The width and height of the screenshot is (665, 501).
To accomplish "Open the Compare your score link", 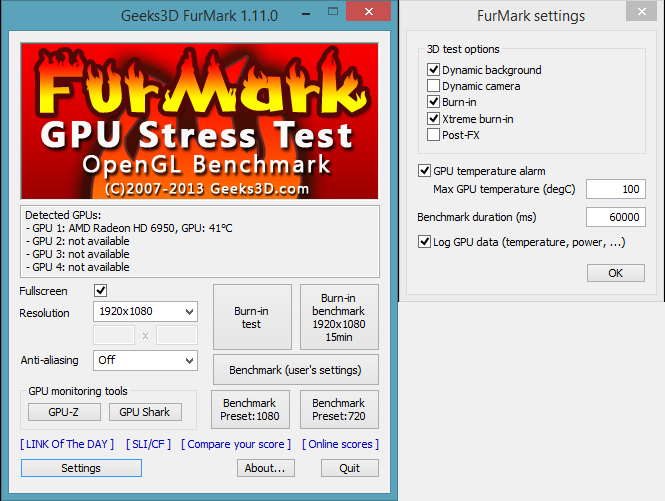I will coord(236,444).
